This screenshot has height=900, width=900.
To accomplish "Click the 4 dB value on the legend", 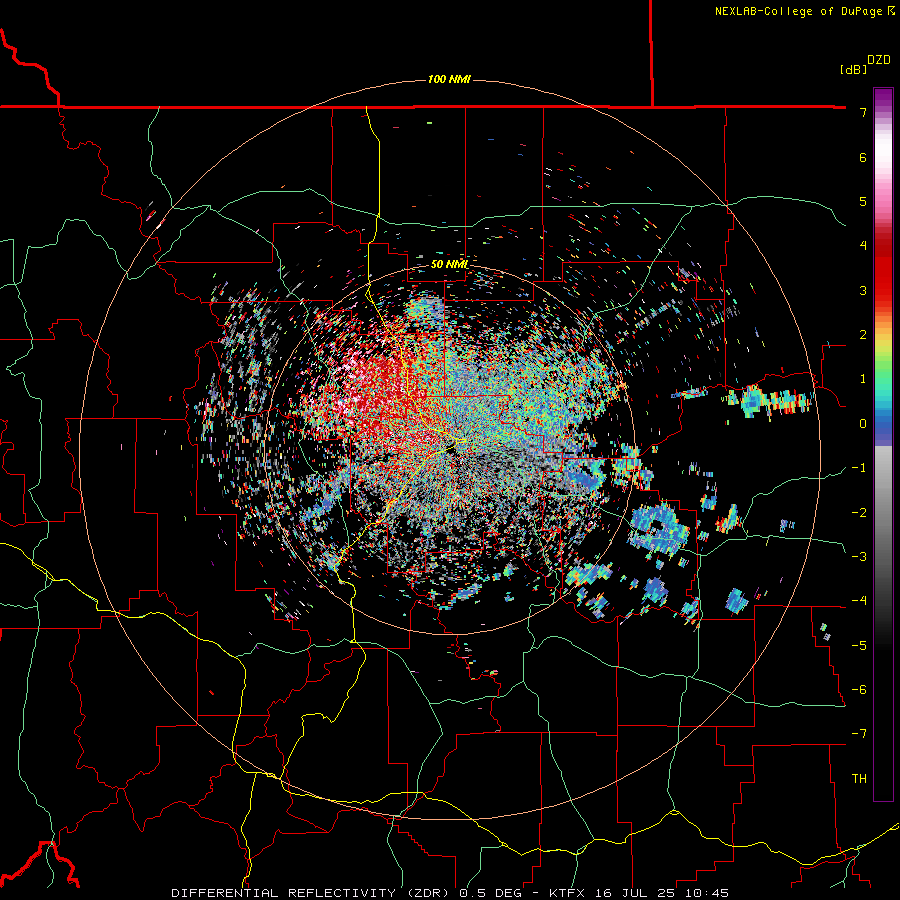I will (x=863, y=245).
